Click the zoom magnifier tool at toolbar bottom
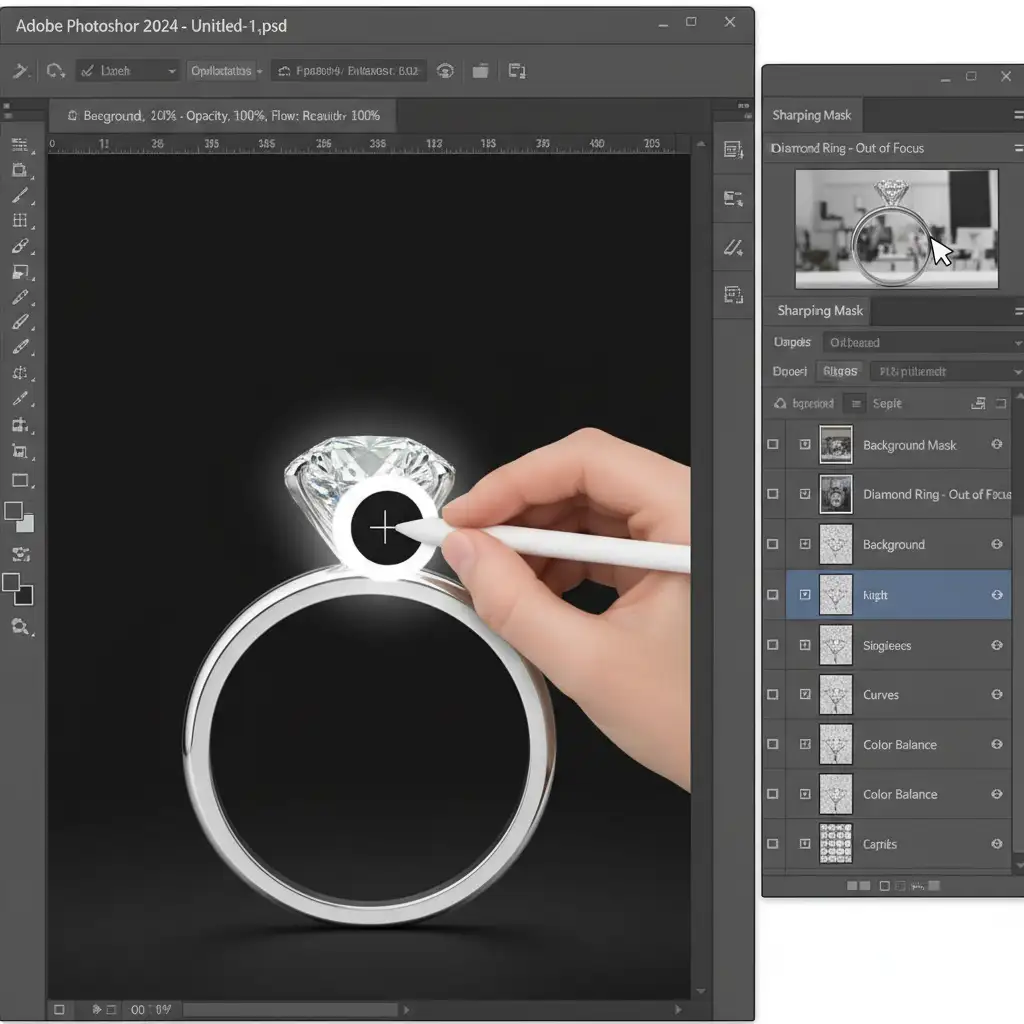 point(20,626)
